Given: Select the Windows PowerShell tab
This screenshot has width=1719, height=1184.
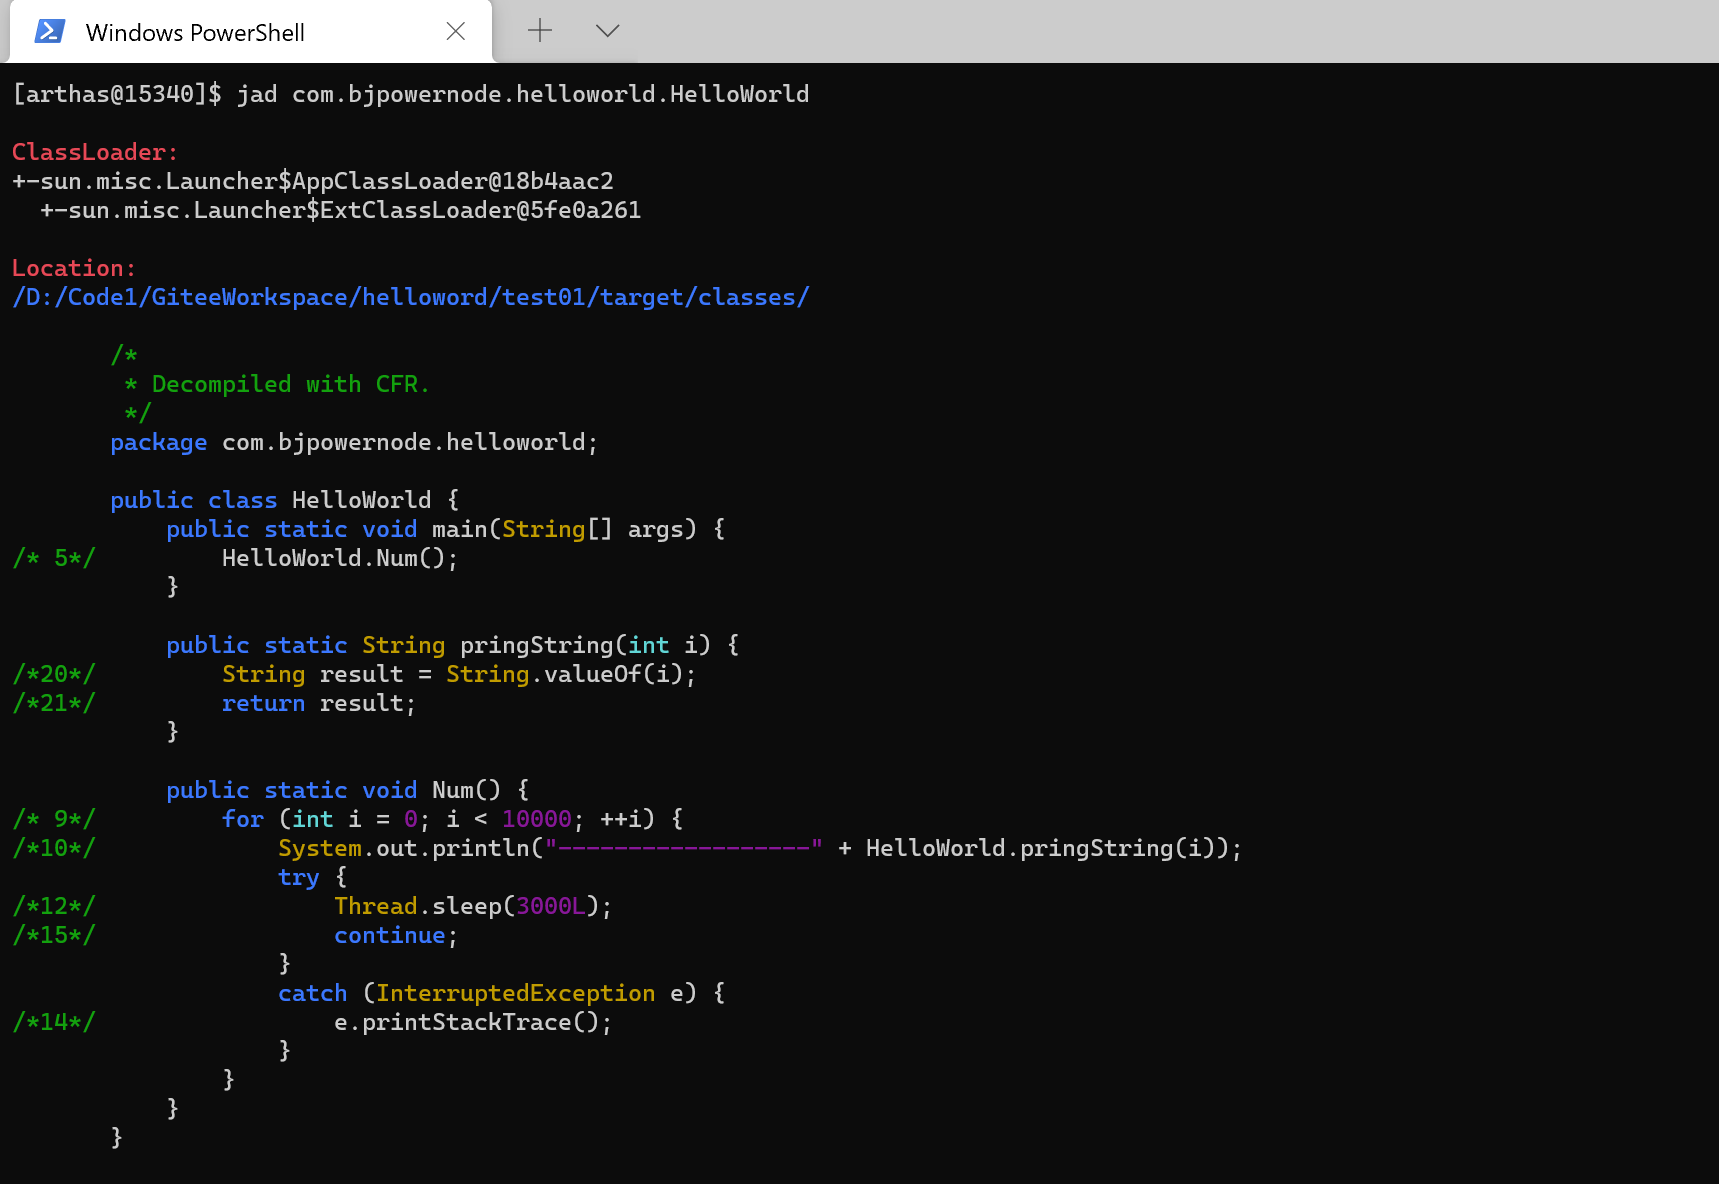Looking at the screenshot, I should (250, 32).
